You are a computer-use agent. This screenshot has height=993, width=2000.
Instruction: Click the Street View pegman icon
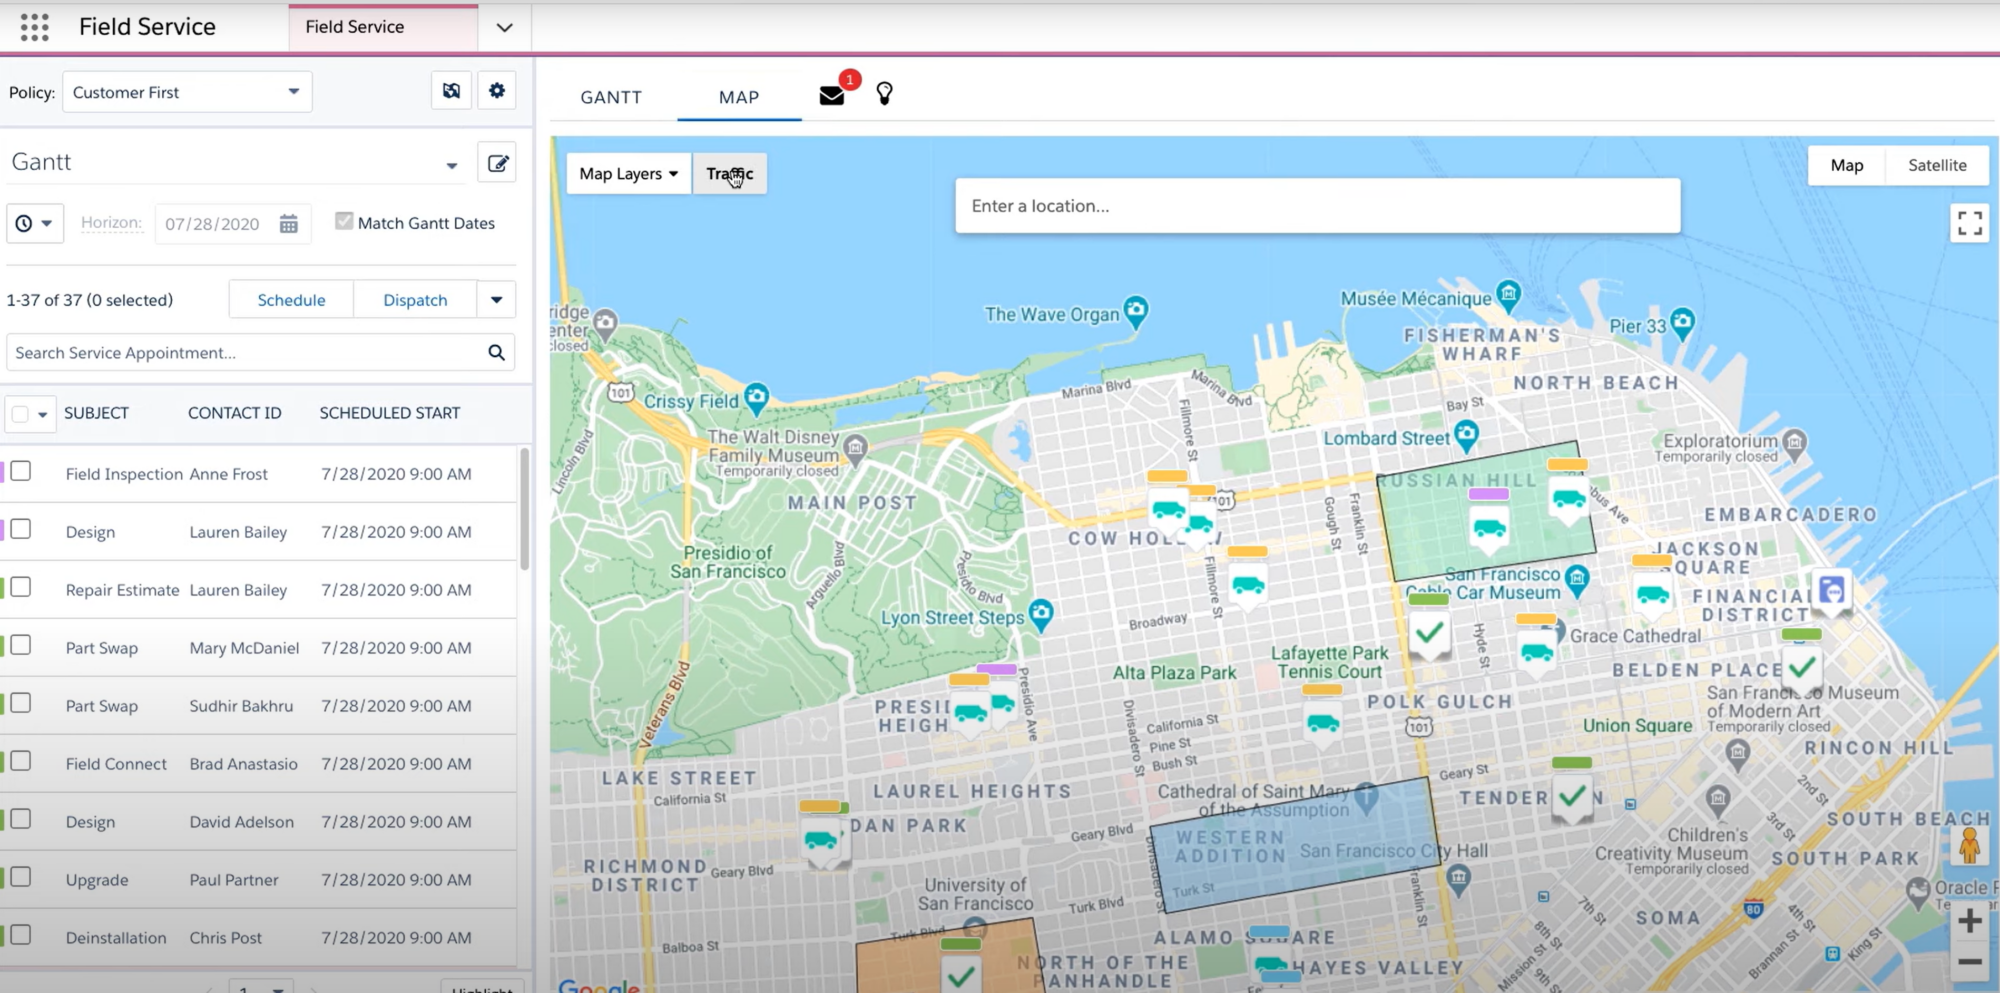click(1969, 846)
